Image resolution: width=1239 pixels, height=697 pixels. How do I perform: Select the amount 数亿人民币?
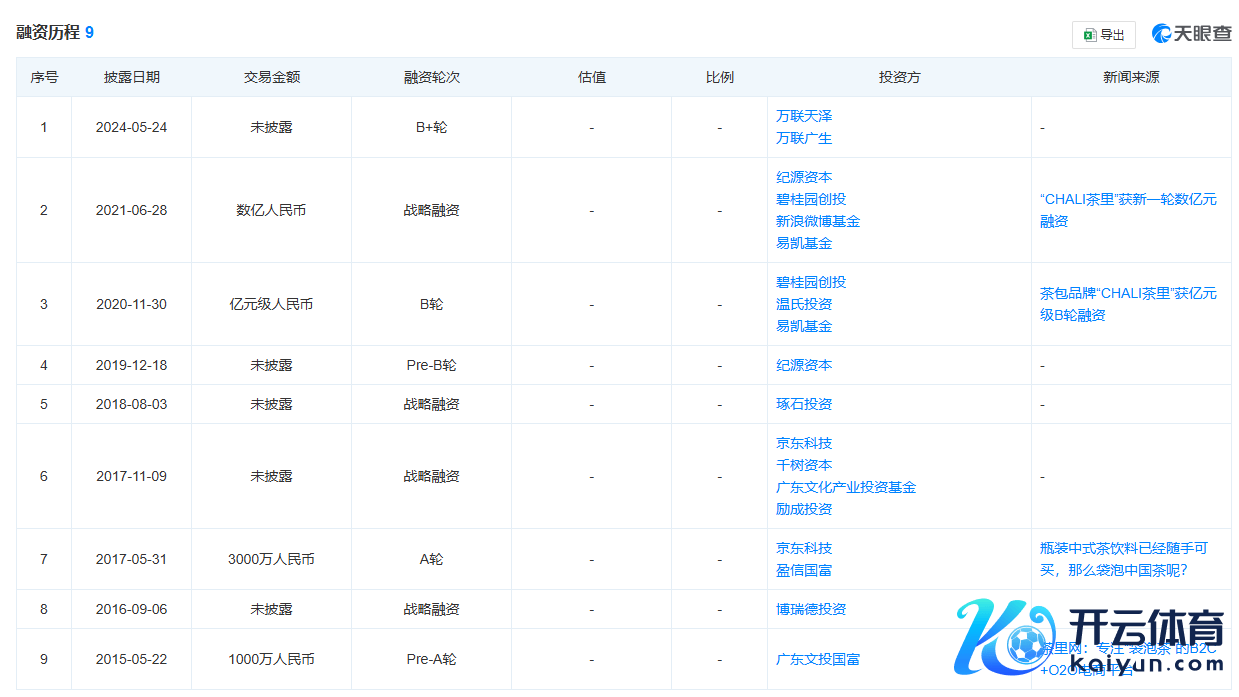coord(271,210)
